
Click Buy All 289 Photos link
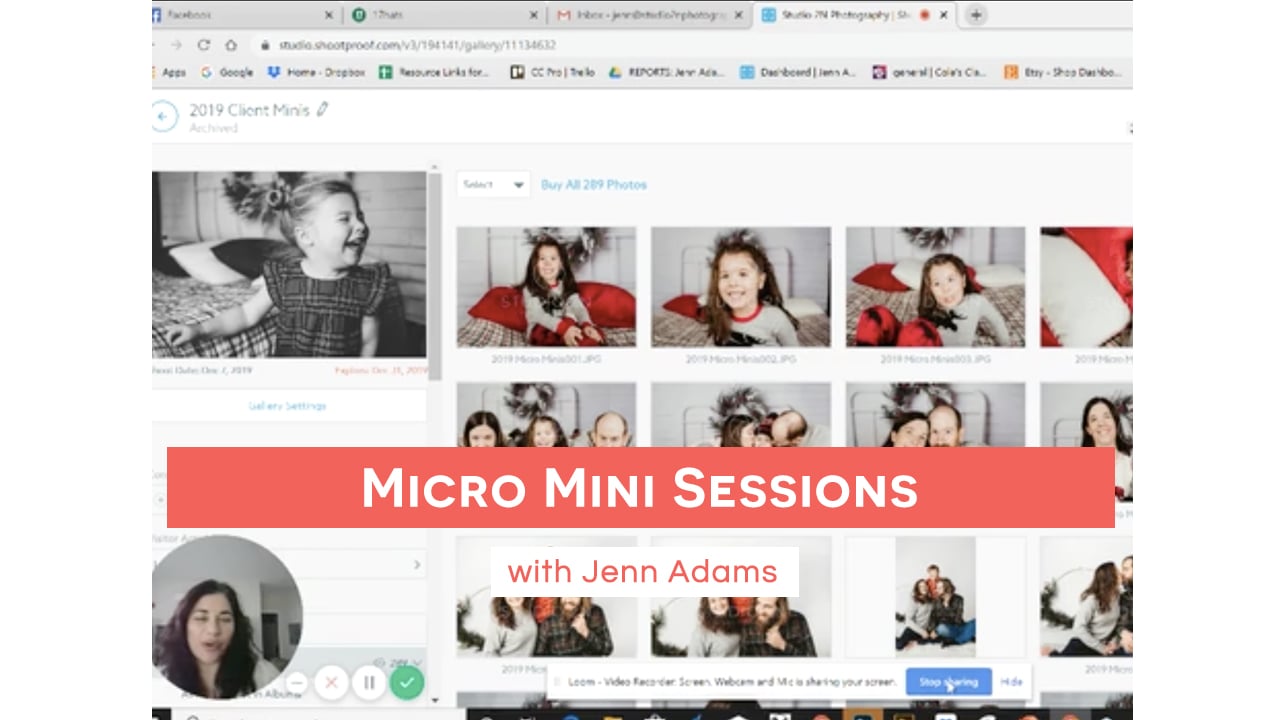pyautogui.click(x=594, y=185)
